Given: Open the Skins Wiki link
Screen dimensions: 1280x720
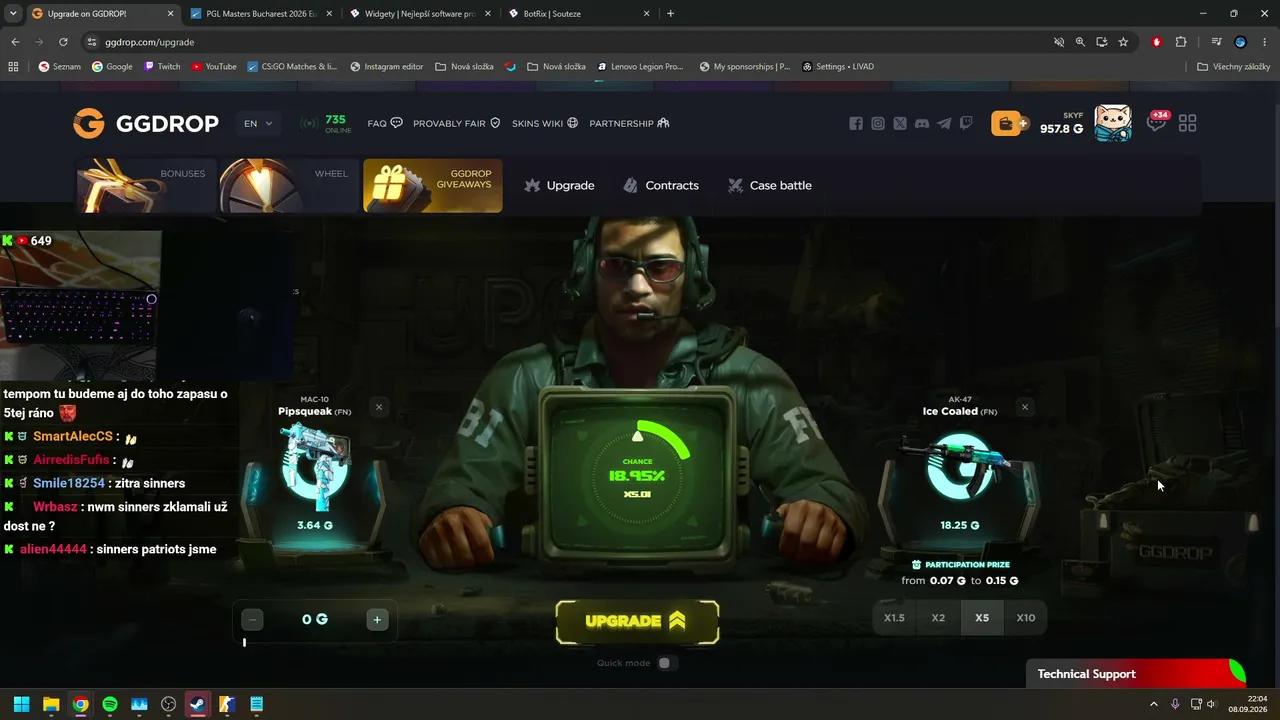Looking at the screenshot, I should pyautogui.click(x=545, y=123).
